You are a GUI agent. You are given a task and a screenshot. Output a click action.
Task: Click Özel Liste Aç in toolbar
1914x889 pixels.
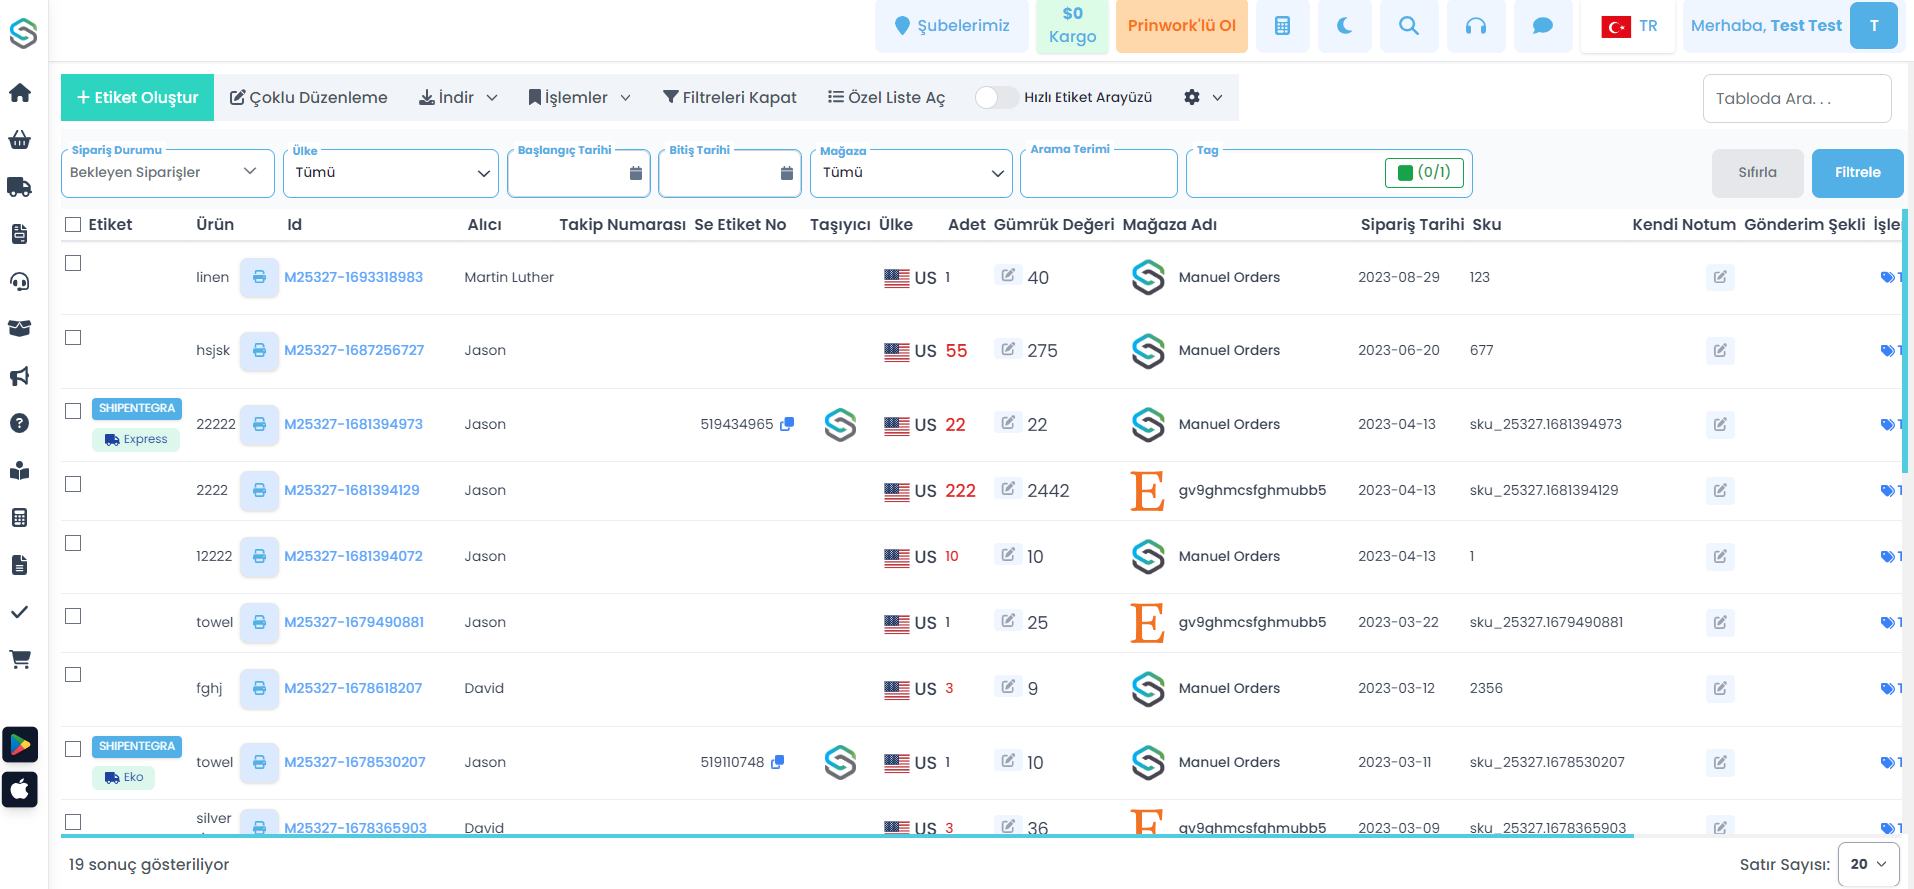(x=887, y=97)
